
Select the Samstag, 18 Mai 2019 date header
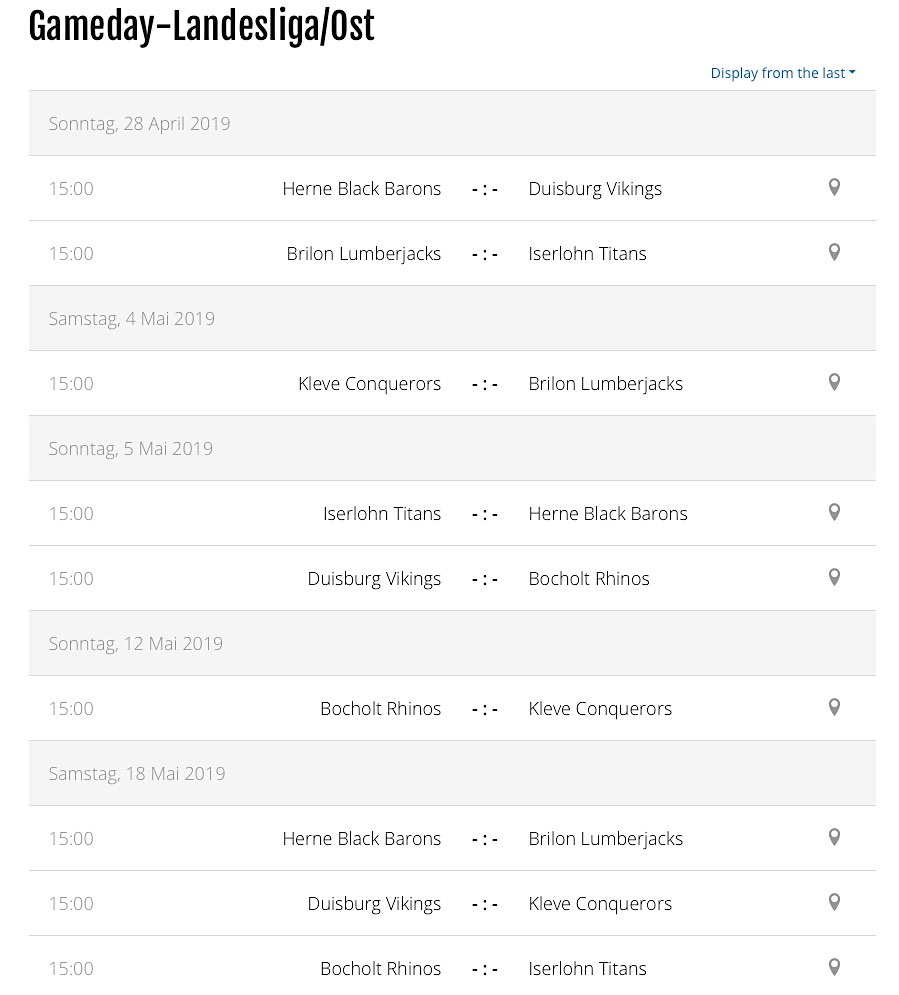[x=137, y=773]
